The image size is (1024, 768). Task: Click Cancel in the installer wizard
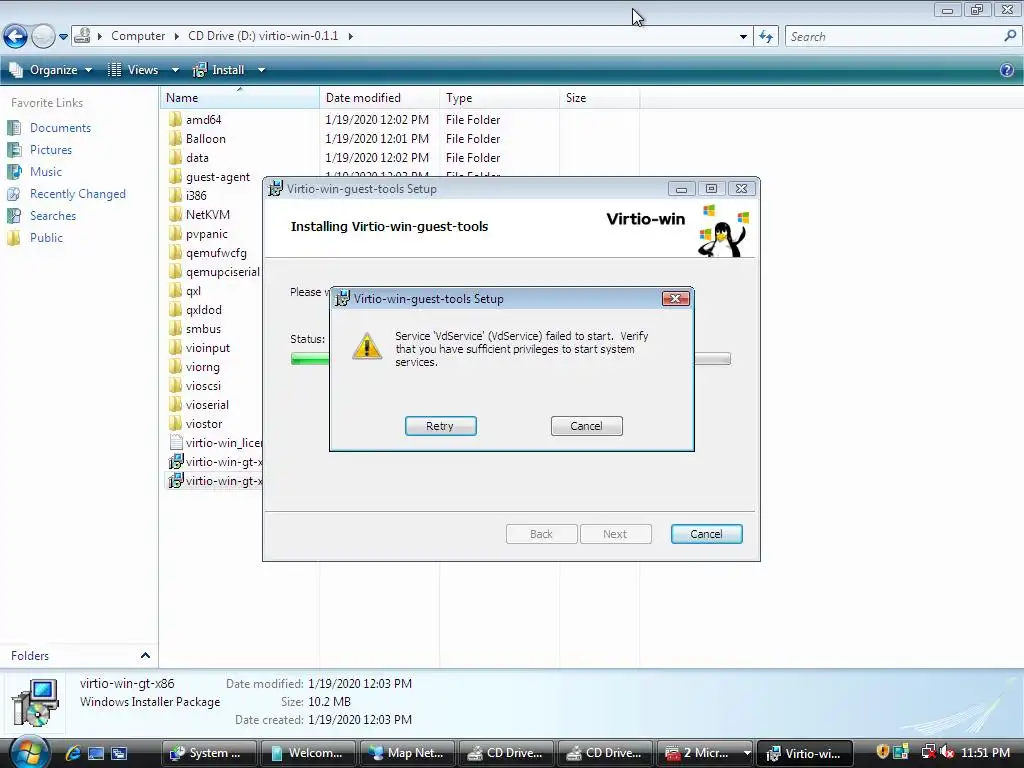click(707, 534)
